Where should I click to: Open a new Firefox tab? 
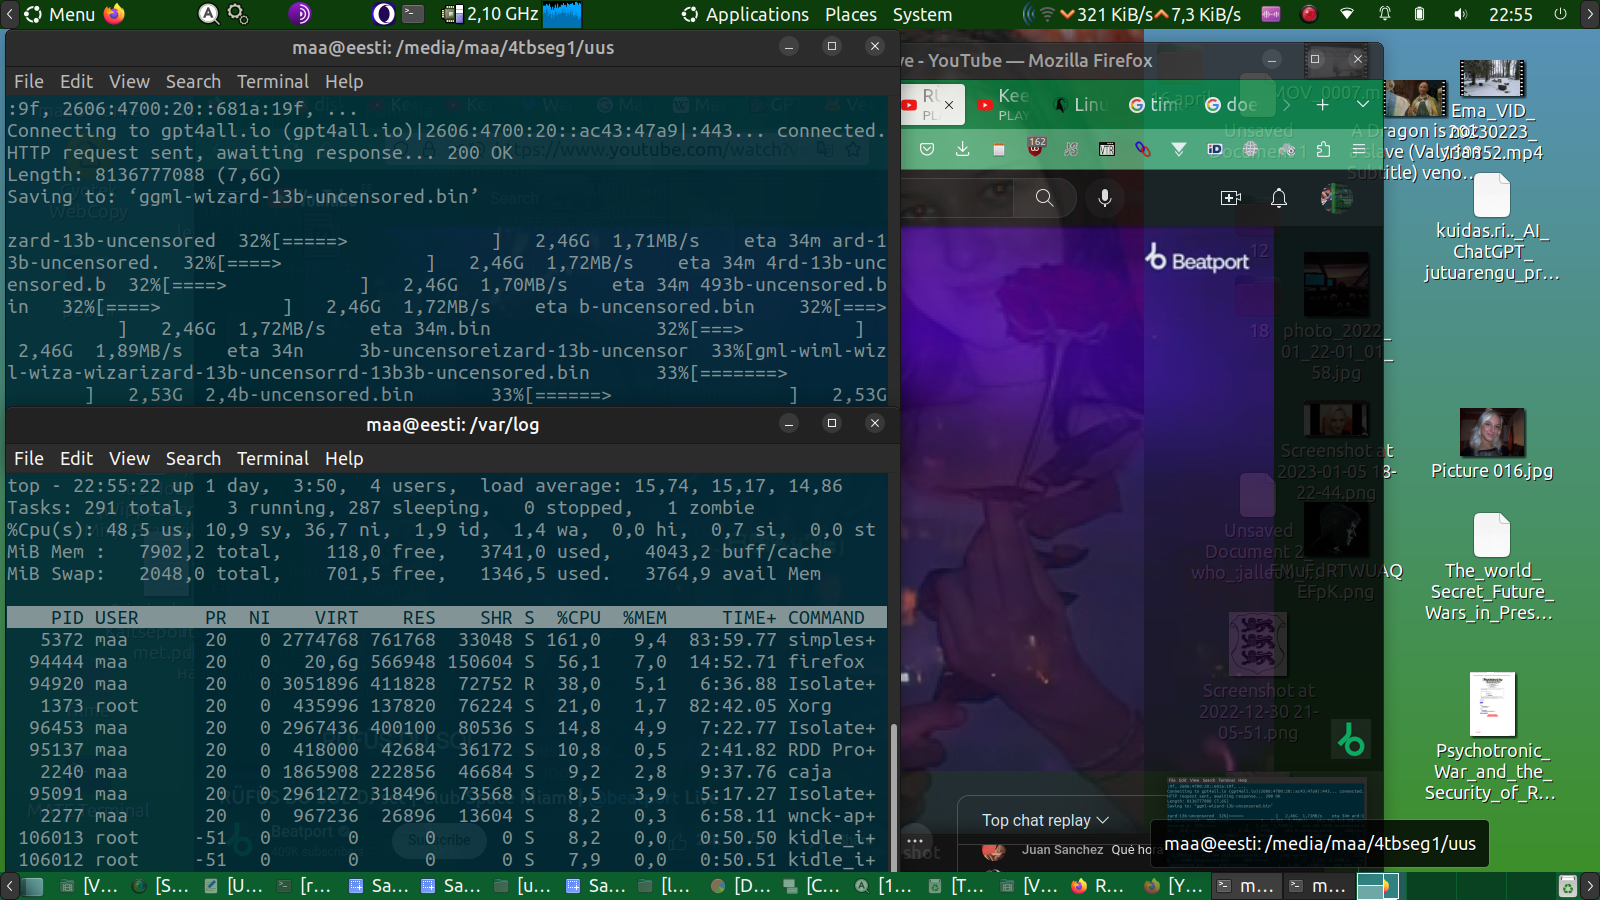pyautogui.click(x=1322, y=104)
